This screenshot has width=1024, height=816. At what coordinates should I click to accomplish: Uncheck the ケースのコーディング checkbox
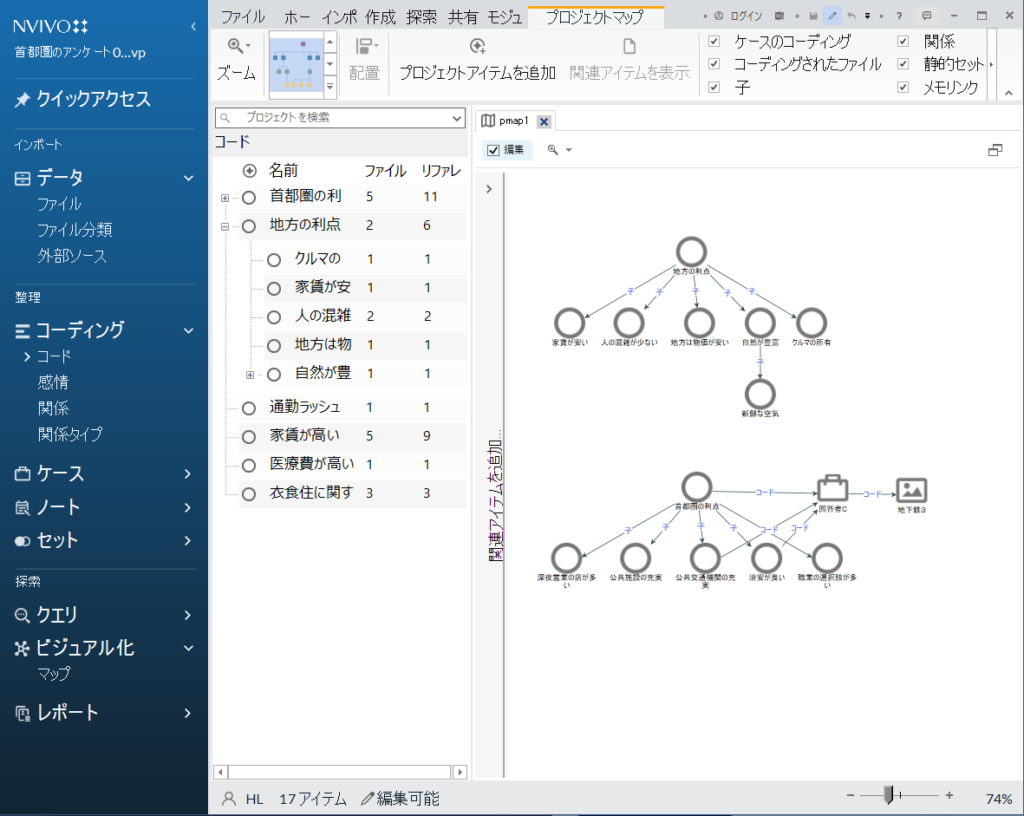click(x=714, y=41)
